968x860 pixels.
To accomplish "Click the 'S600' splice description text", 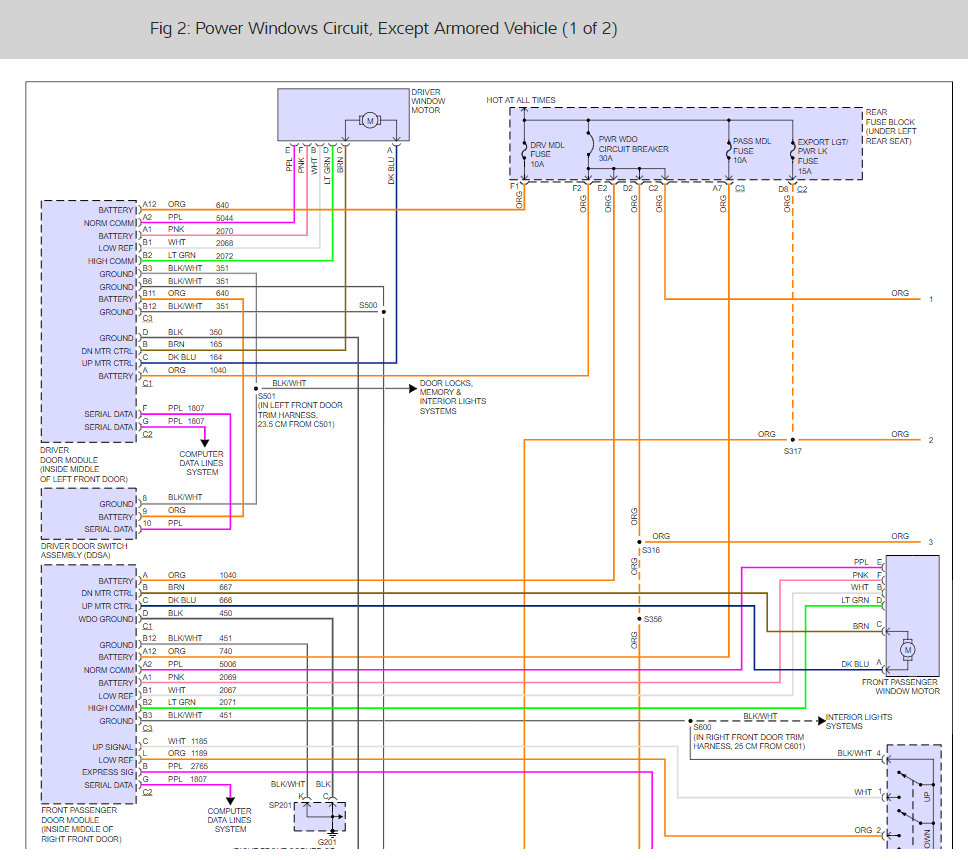I will point(749,737).
